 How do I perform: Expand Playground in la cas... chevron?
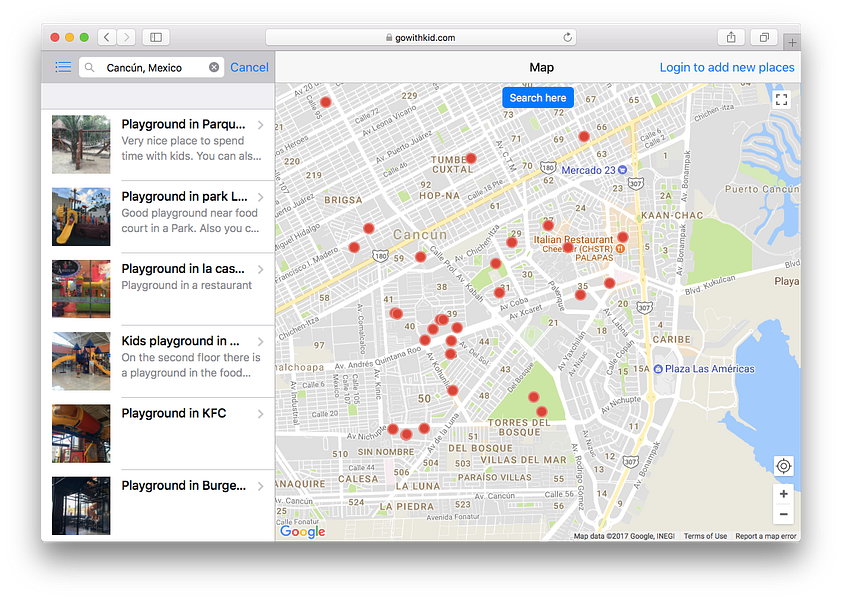coord(260,269)
